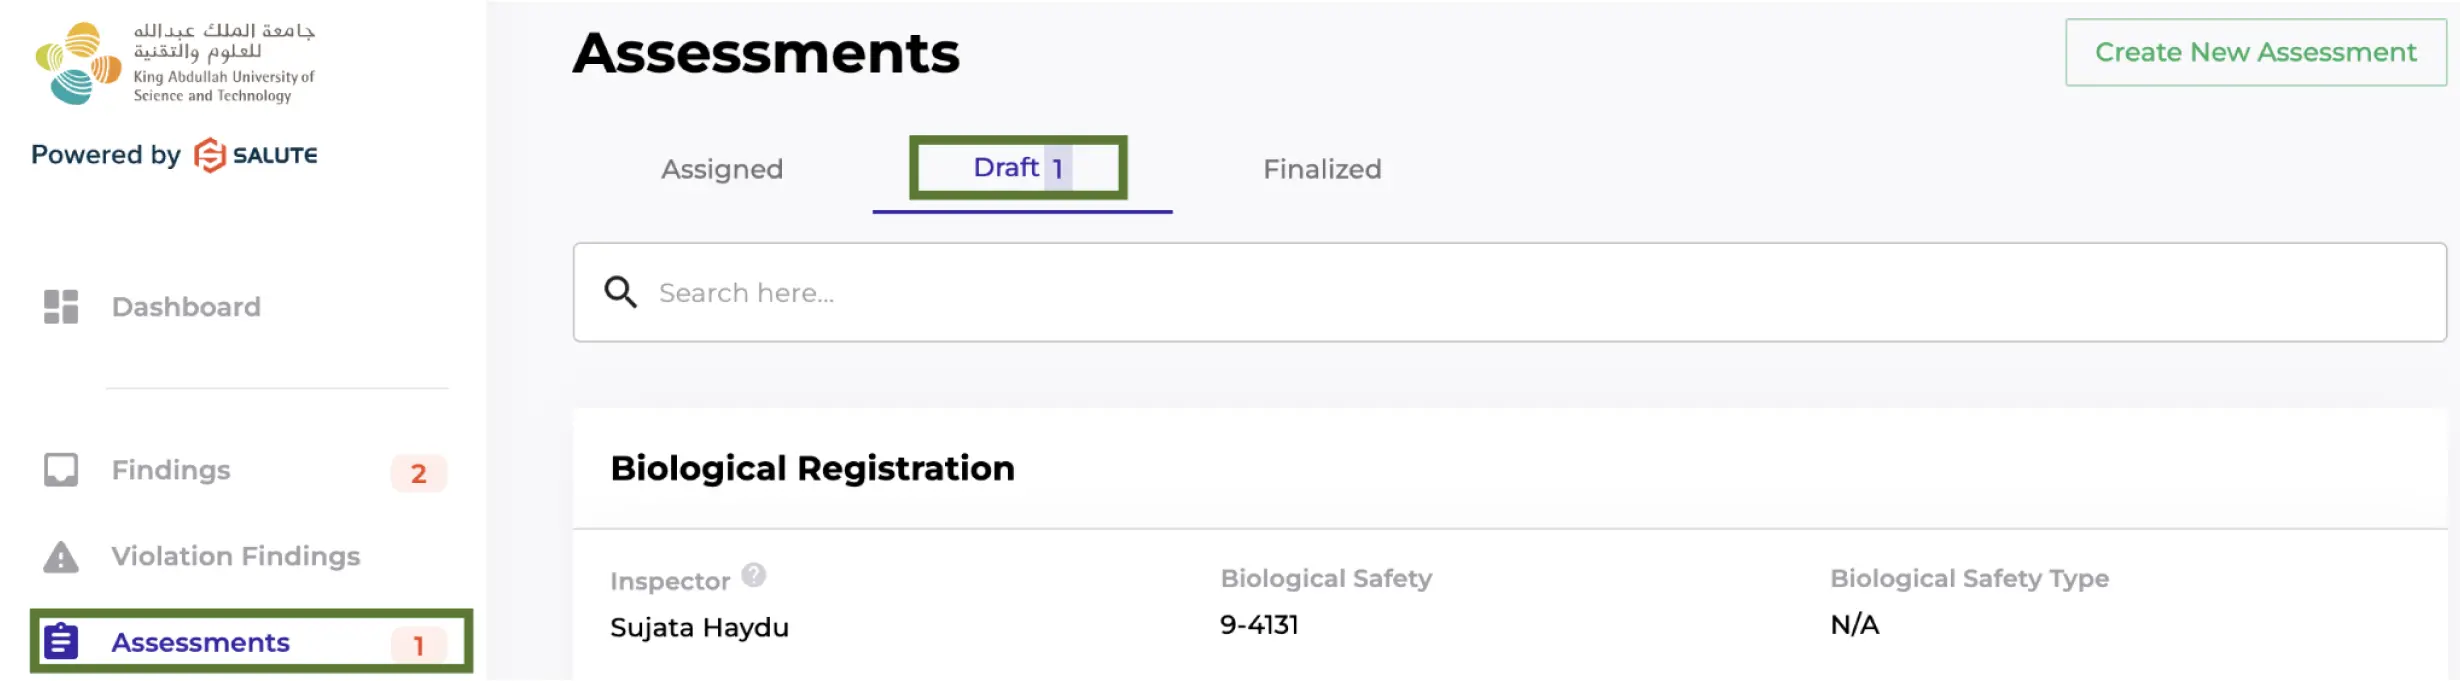Click the Inspector help question mark icon
Screen dimensions: 2460x681
click(x=754, y=576)
